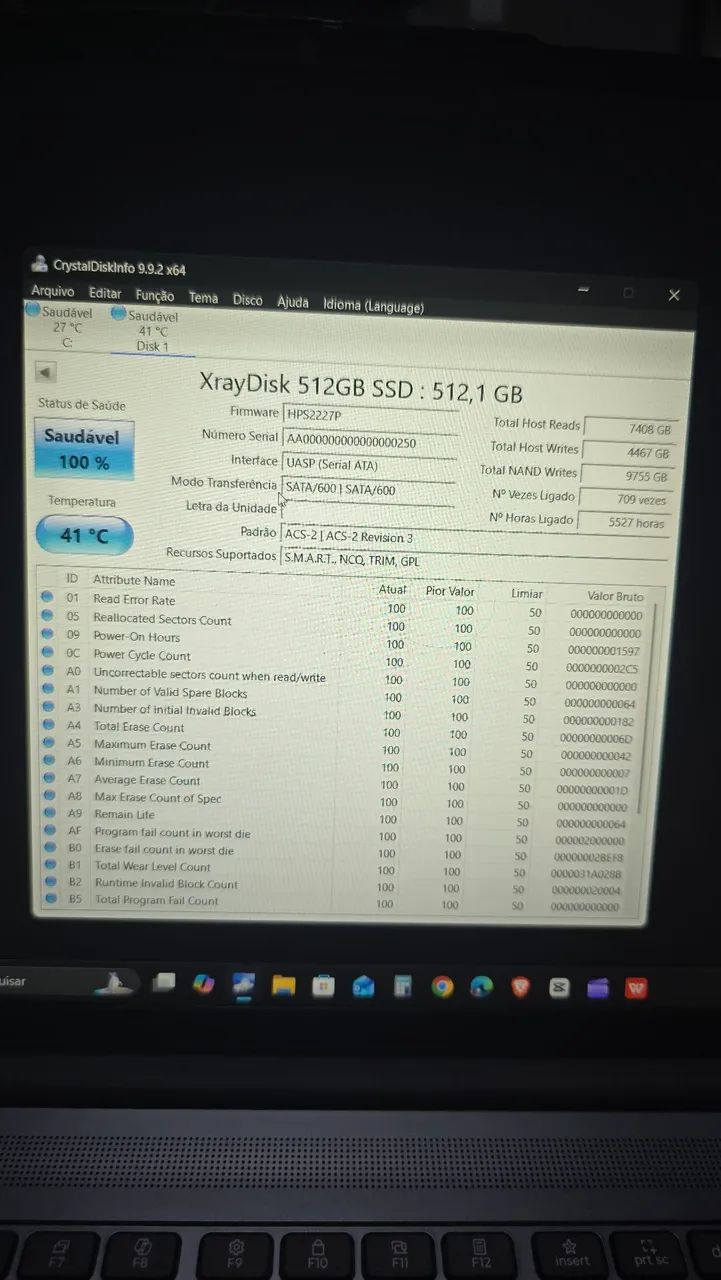Open the Editar menu
This screenshot has height=1280, width=721.
click(x=105, y=293)
